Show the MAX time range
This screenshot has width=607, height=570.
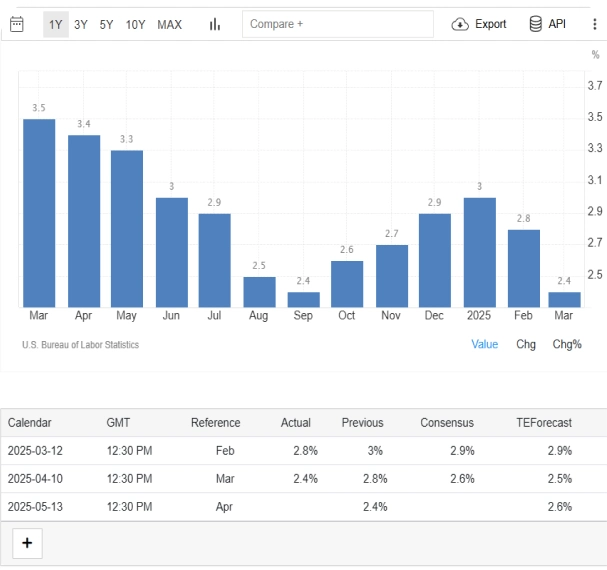[x=170, y=24]
